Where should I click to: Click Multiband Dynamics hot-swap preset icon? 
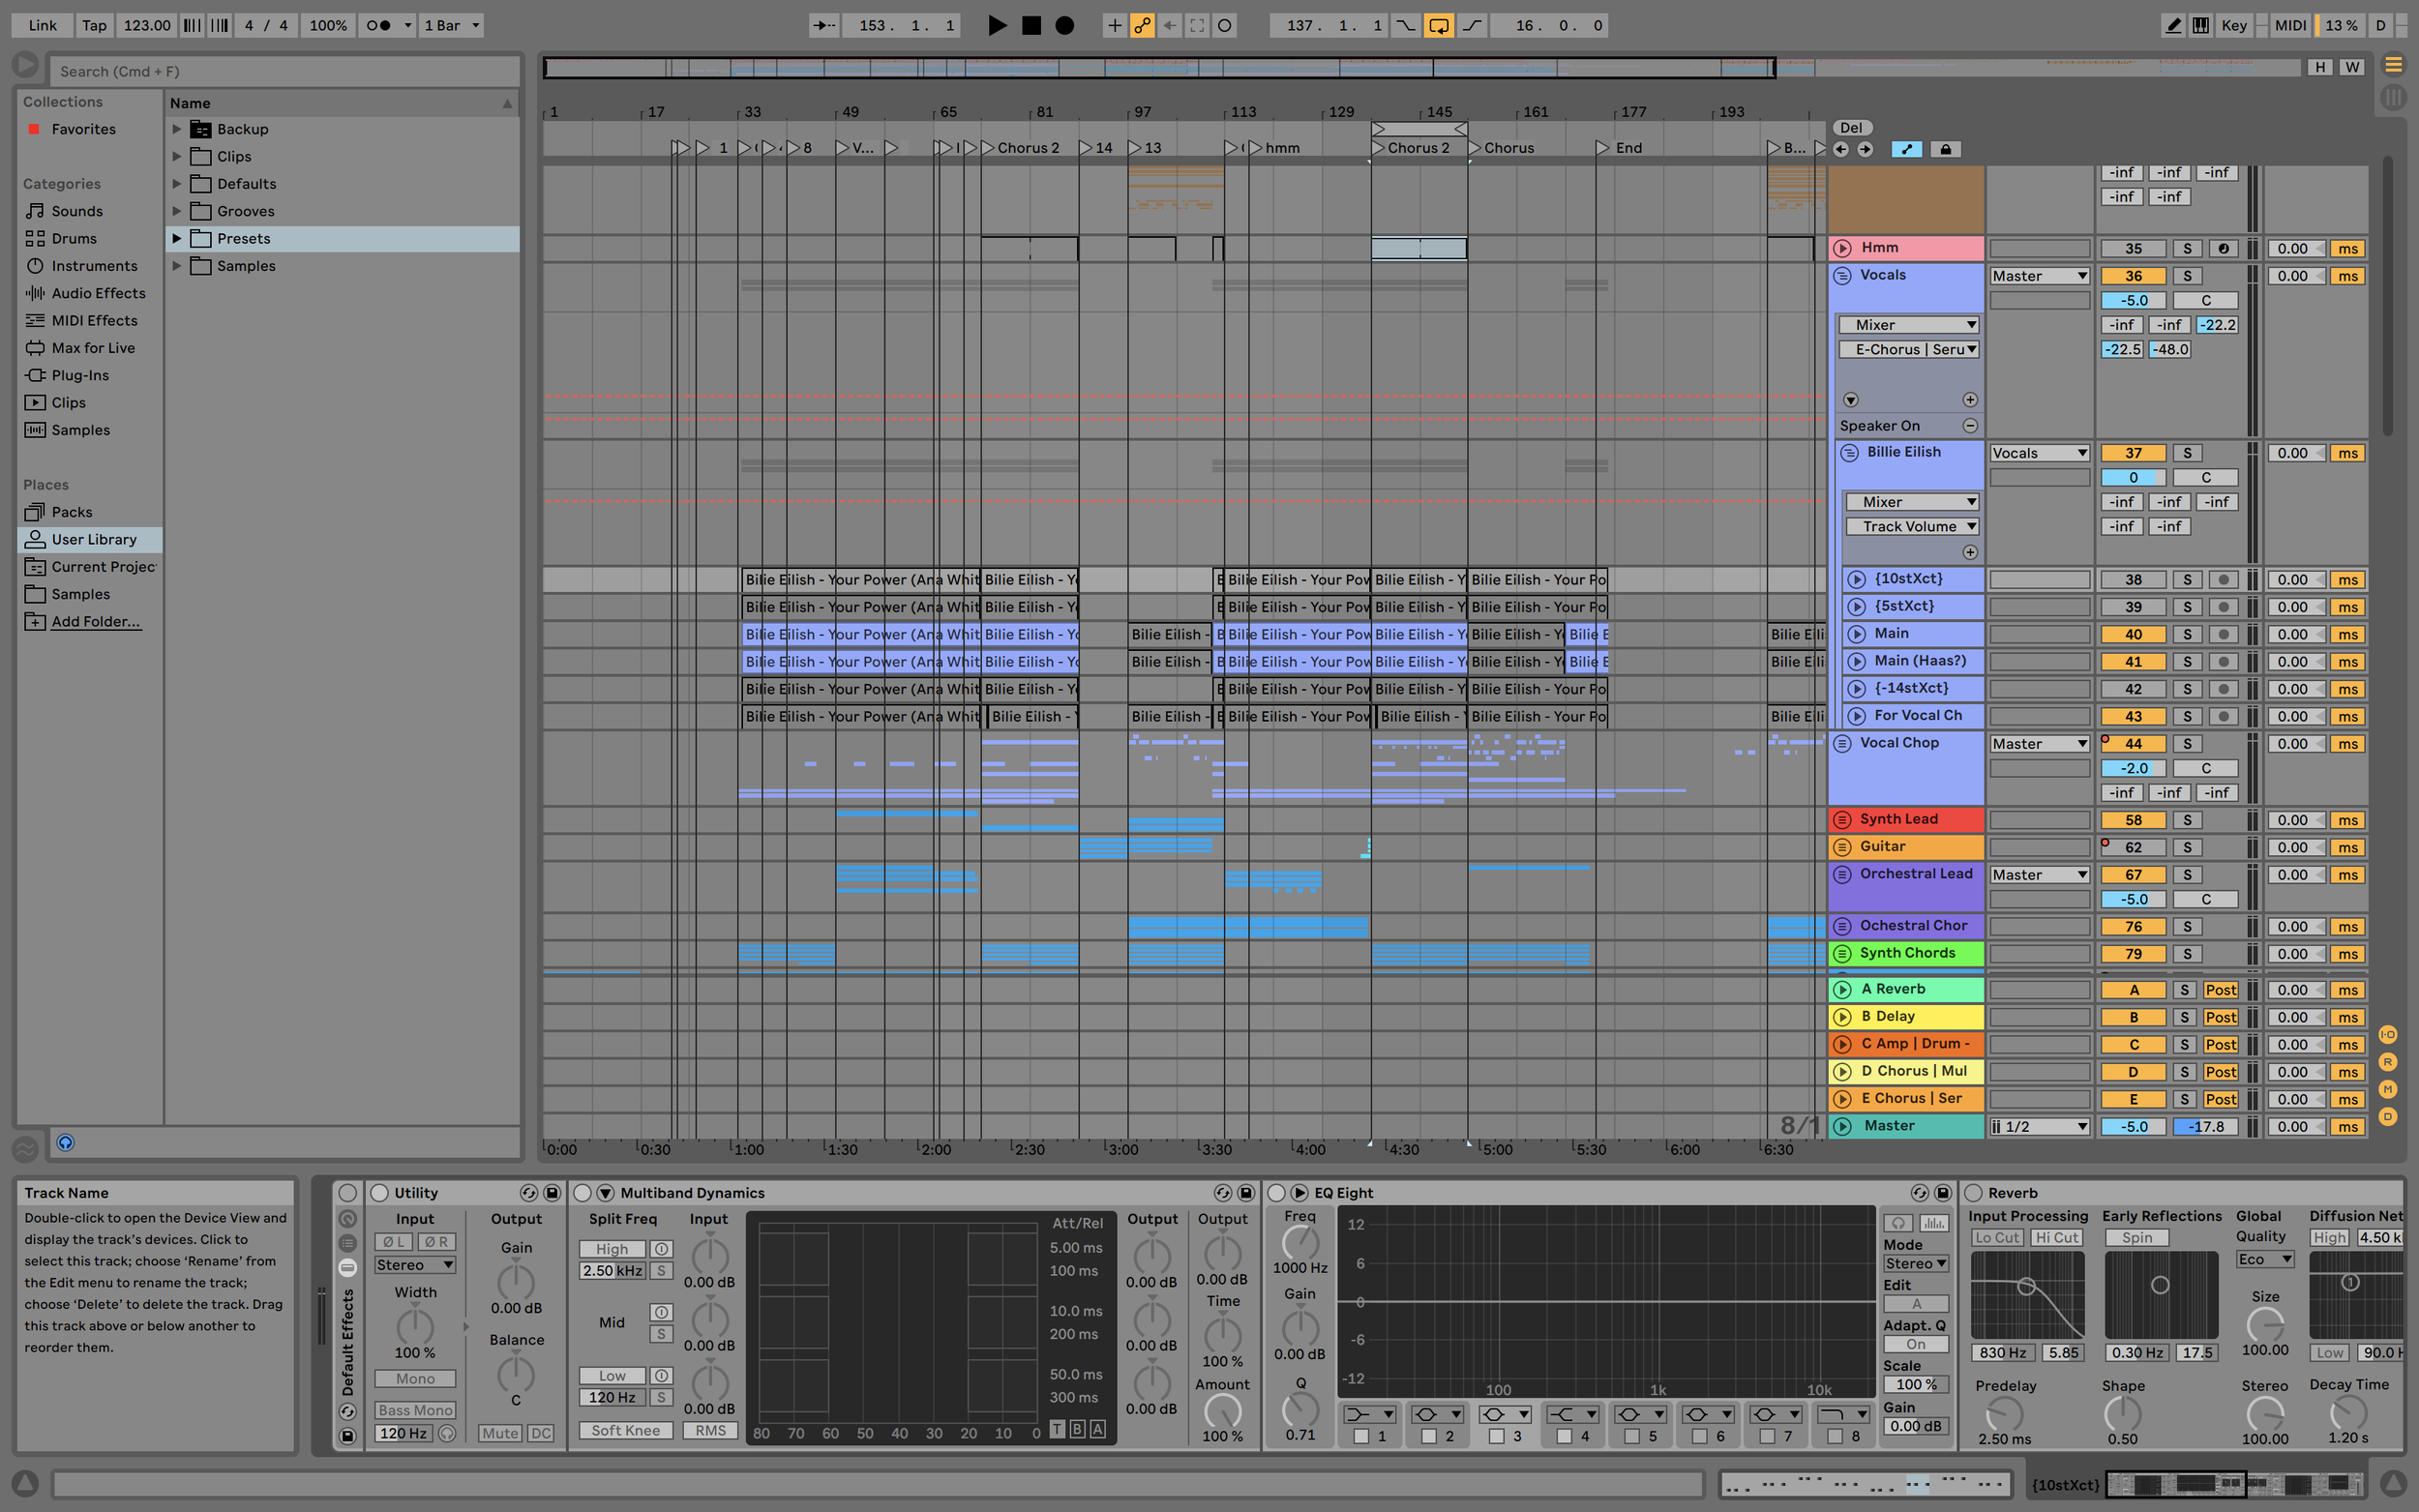coord(1222,1193)
